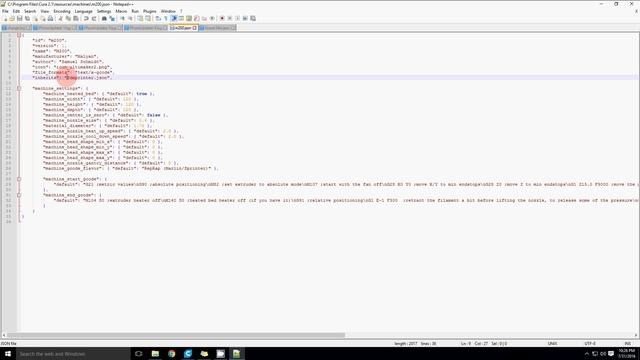Toggle word wrap toolbar button
The height and width of the screenshot is (360, 640).
coord(158,18)
